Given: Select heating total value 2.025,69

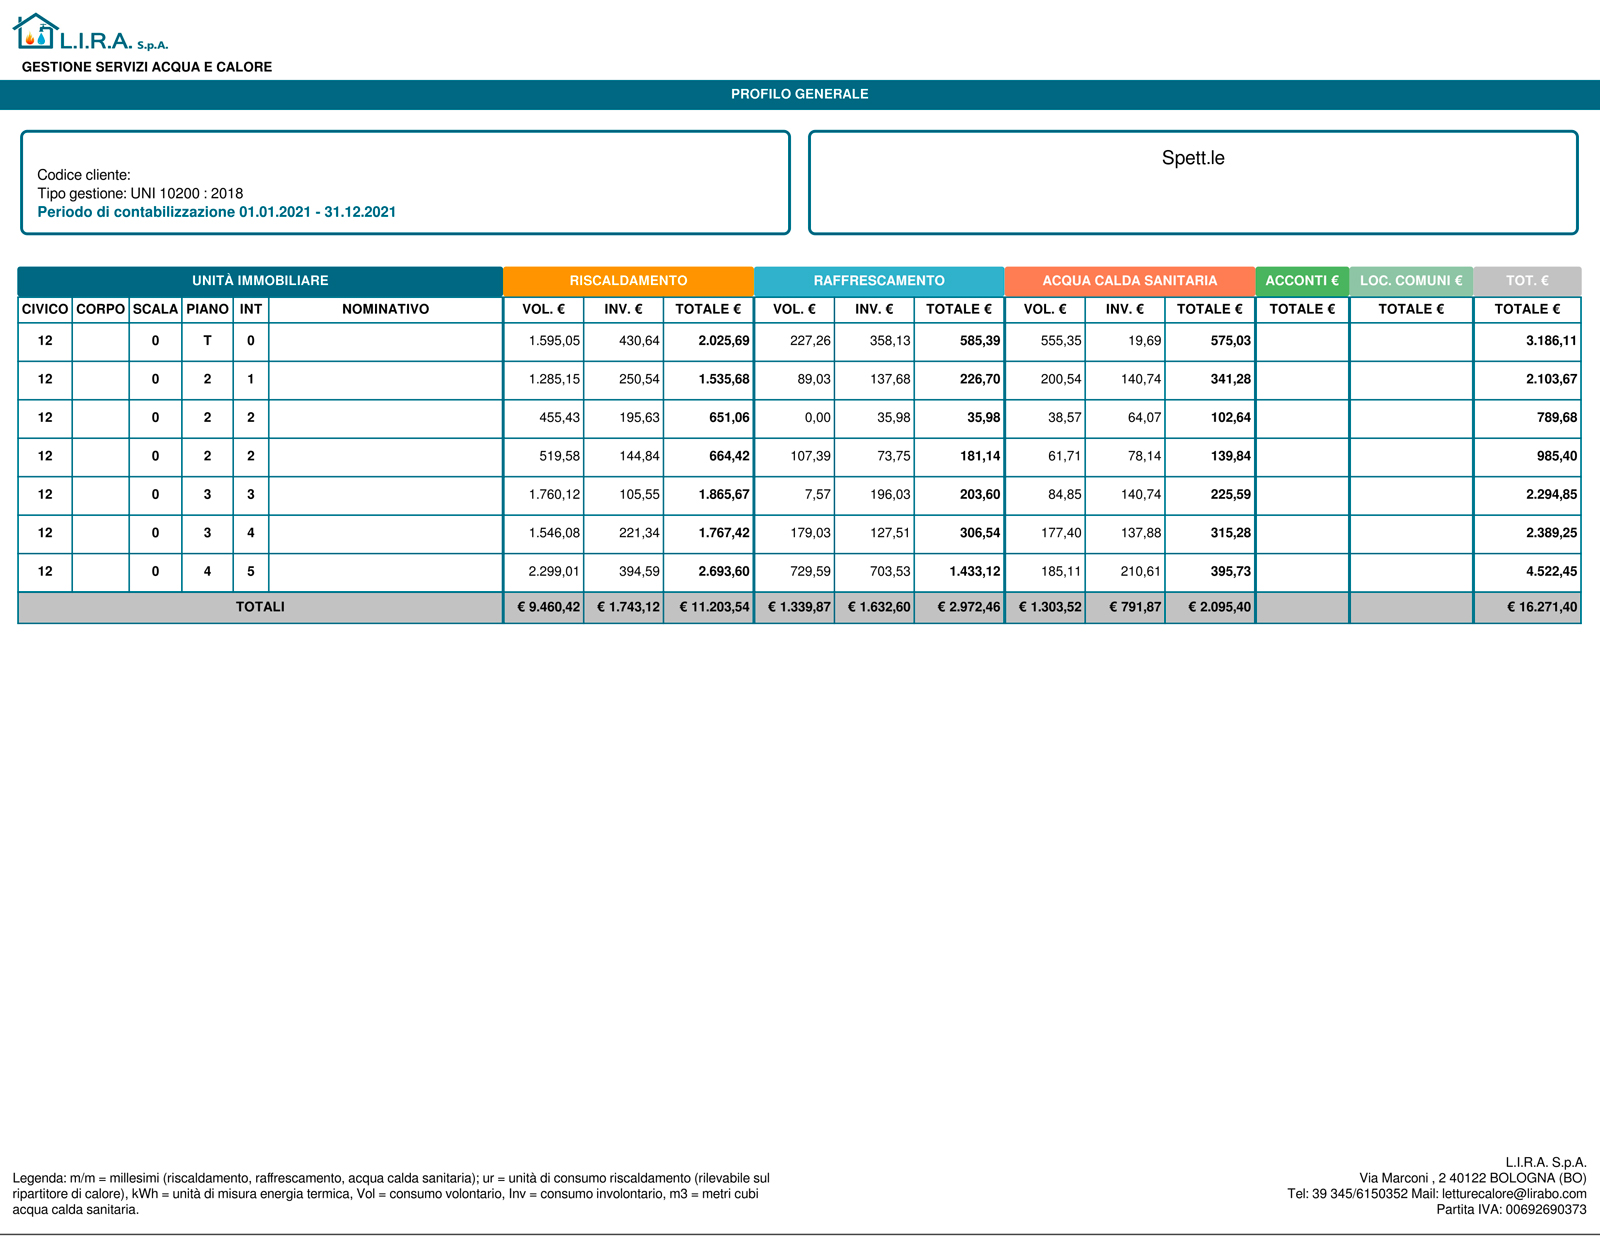Looking at the screenshot, I should (723, 341).
